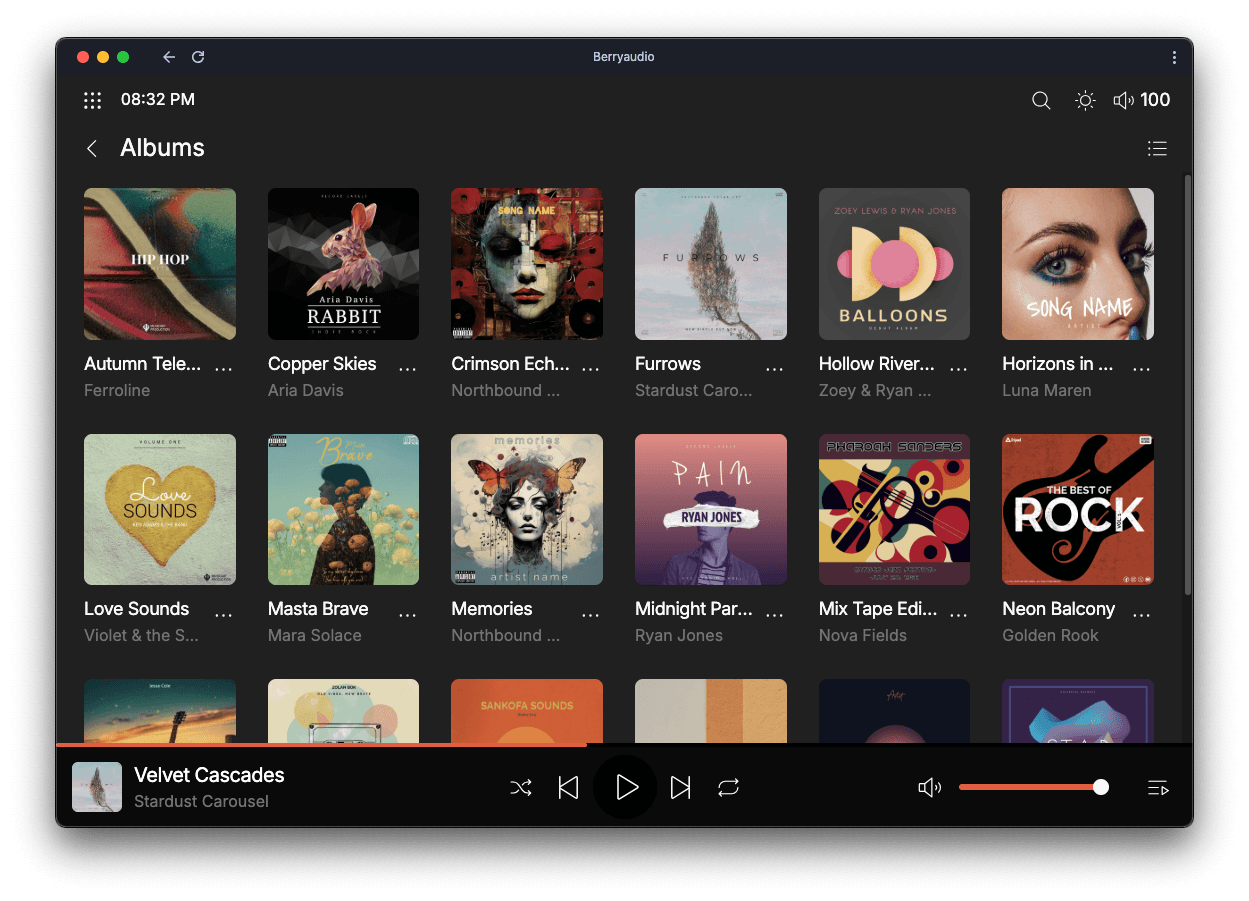Viewport: 1249px width, 901px height.
Task: Switch albums to list view
Action: point(1157,149)
